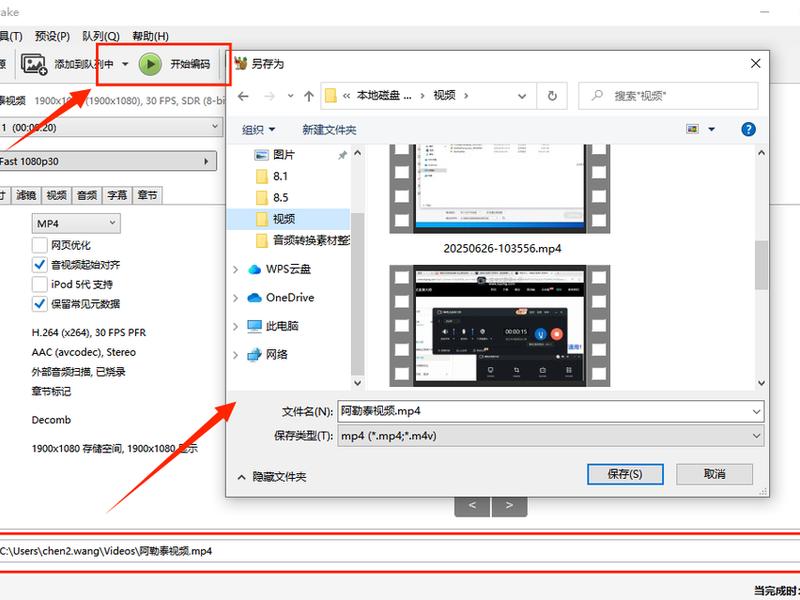This screenshot has height=600, width=800.
Task: Open the Add to Queue dropdown arrow
Action: click(x=125, y=64)
